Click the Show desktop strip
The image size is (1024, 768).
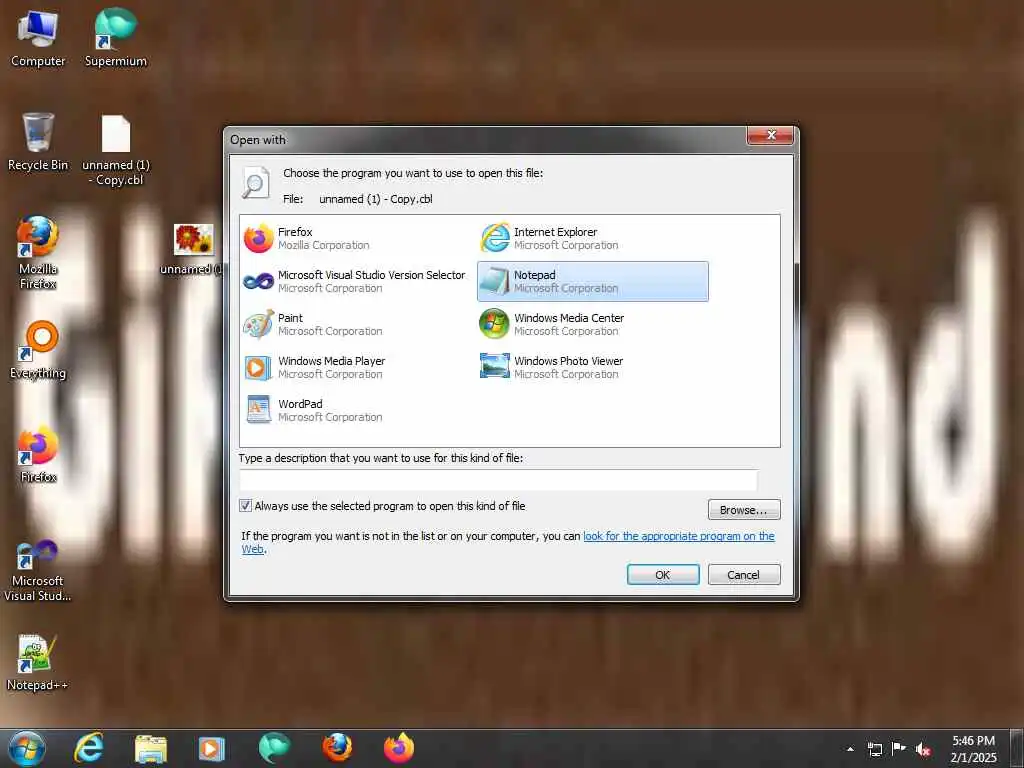pyautogui.click(x=1016, y=748)
